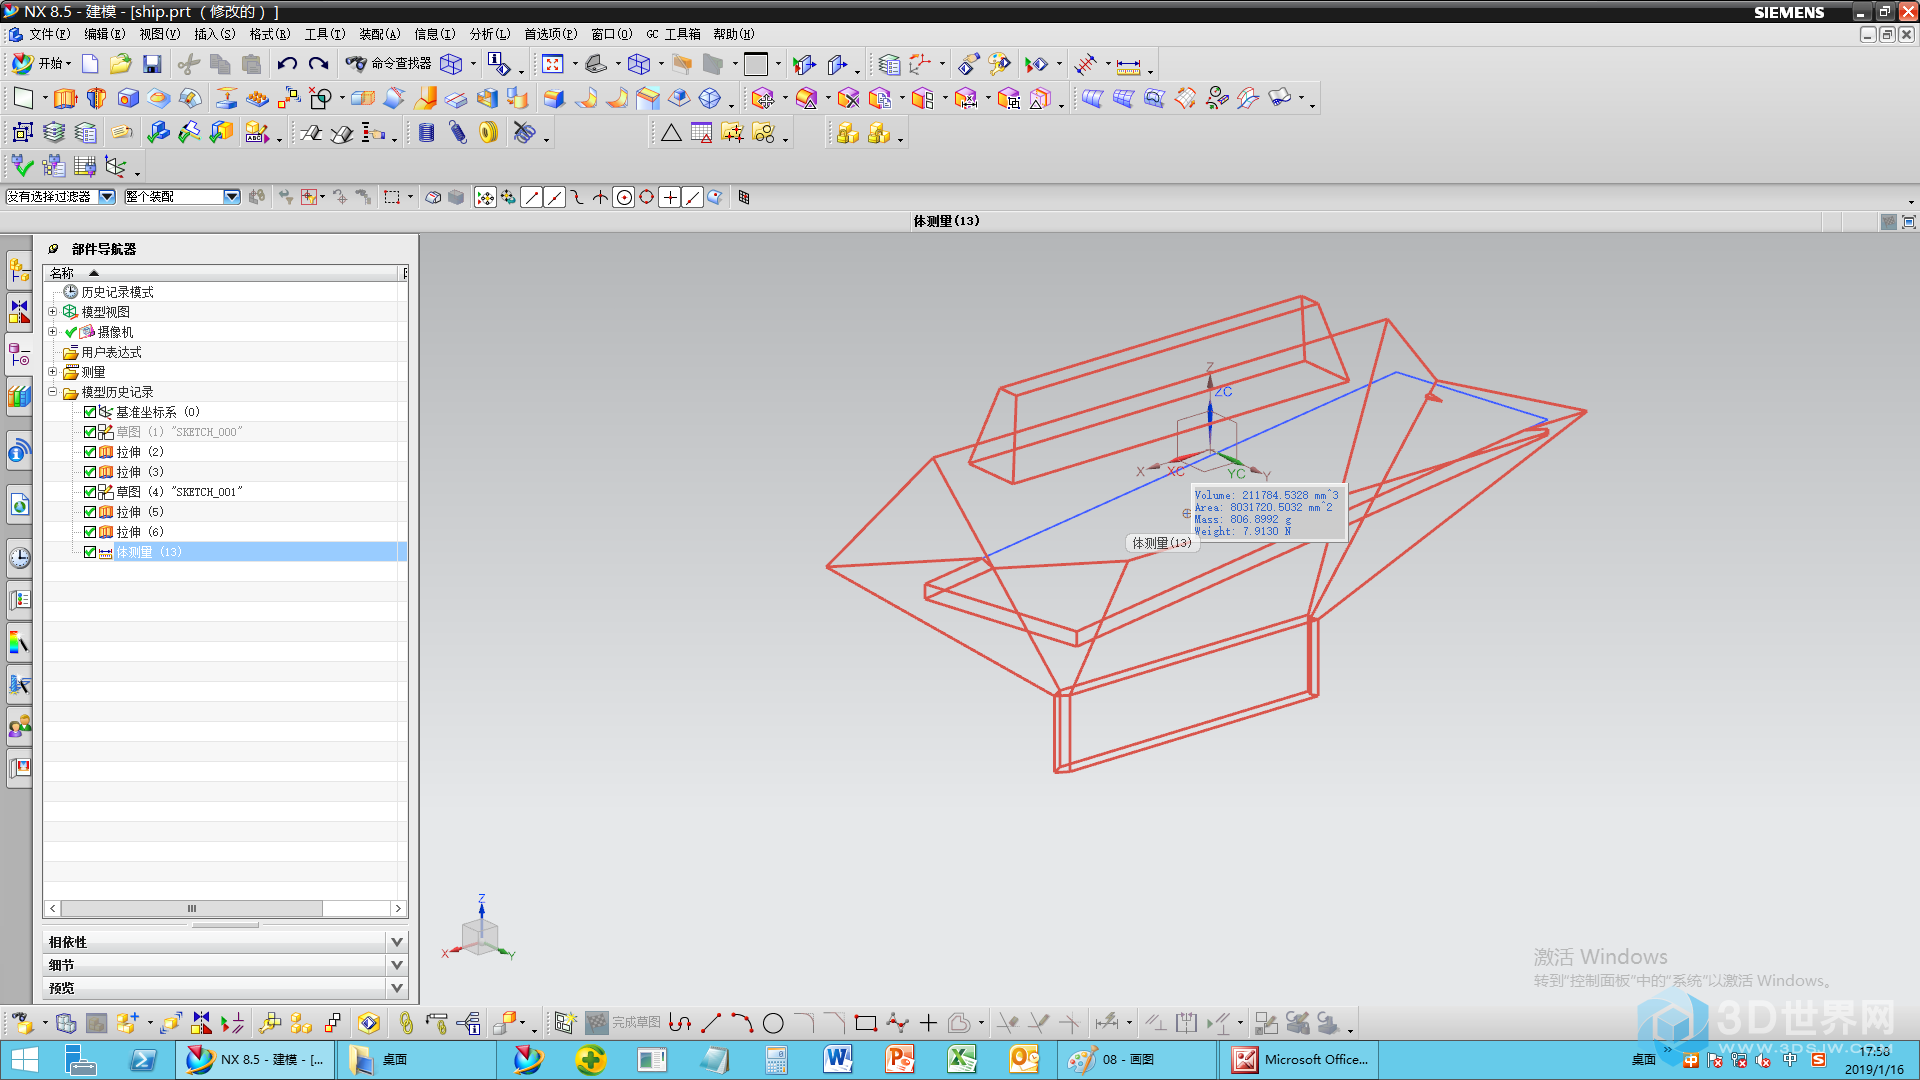Expand the 摄像机 tree node
The height and width of the screenshot is (1080, 1920).
(x=53, y=332)
